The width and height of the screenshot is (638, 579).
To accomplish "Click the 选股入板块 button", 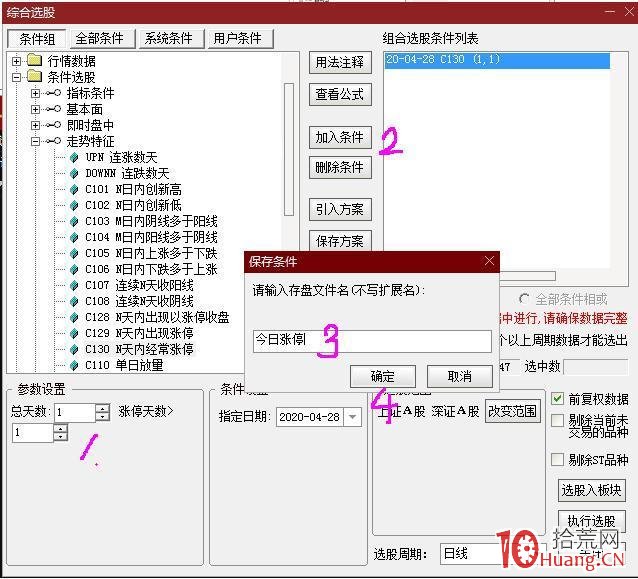I will click(591, 490).
